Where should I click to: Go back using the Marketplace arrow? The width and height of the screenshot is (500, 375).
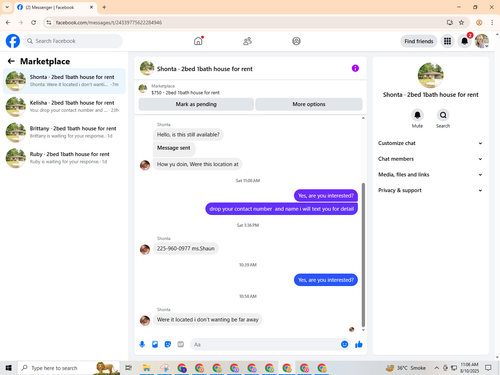(x=11, y=61)
